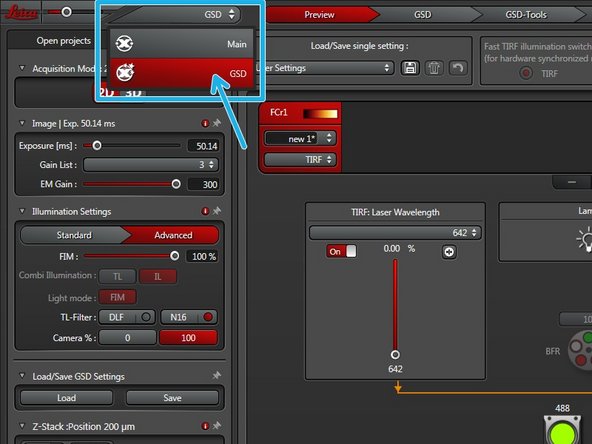Click the delete setting trash icon
This screenshot has height=444, width=592.
coord(434,68)
